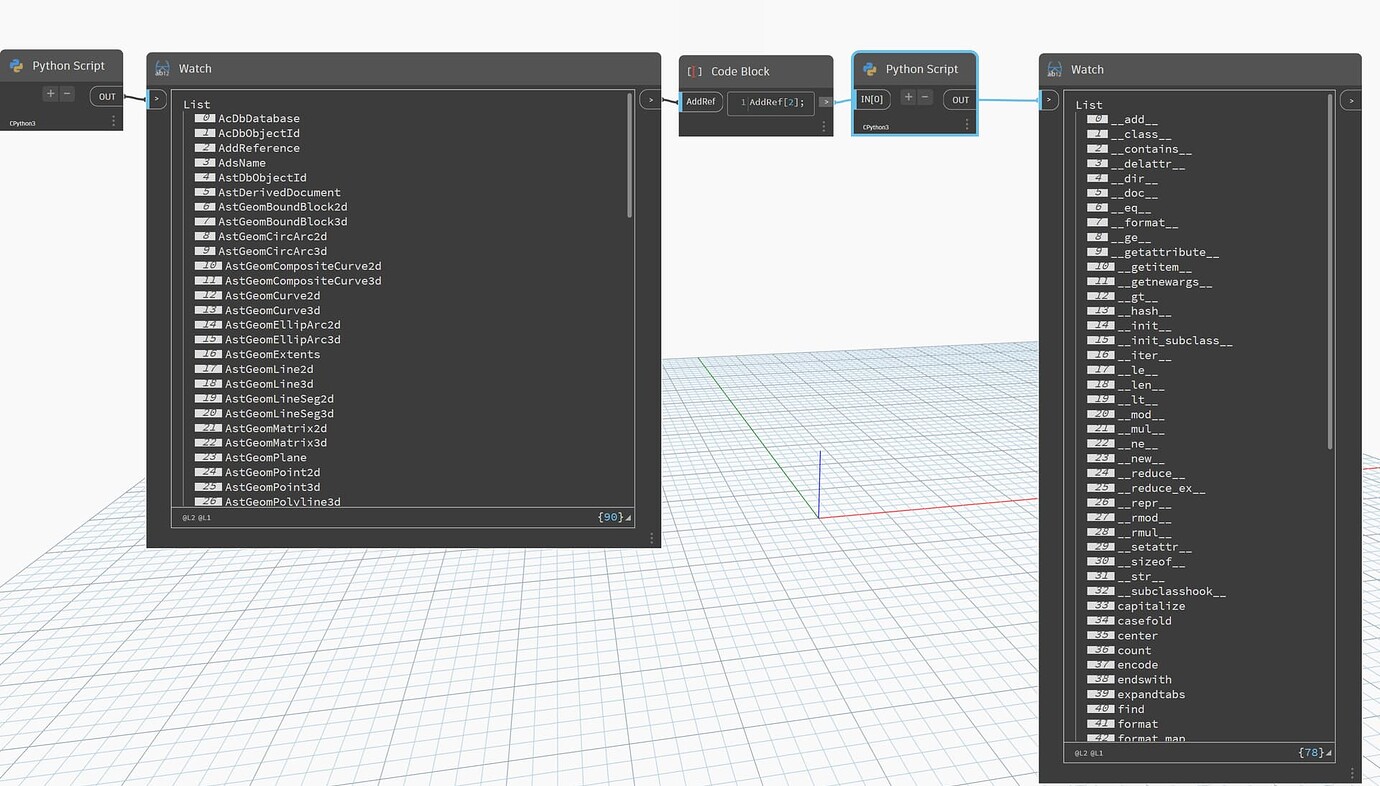This screenshot has width=1380, height=786.
Task: Click the AddRef input port on Code Block
Action: [x=700, y=102]
